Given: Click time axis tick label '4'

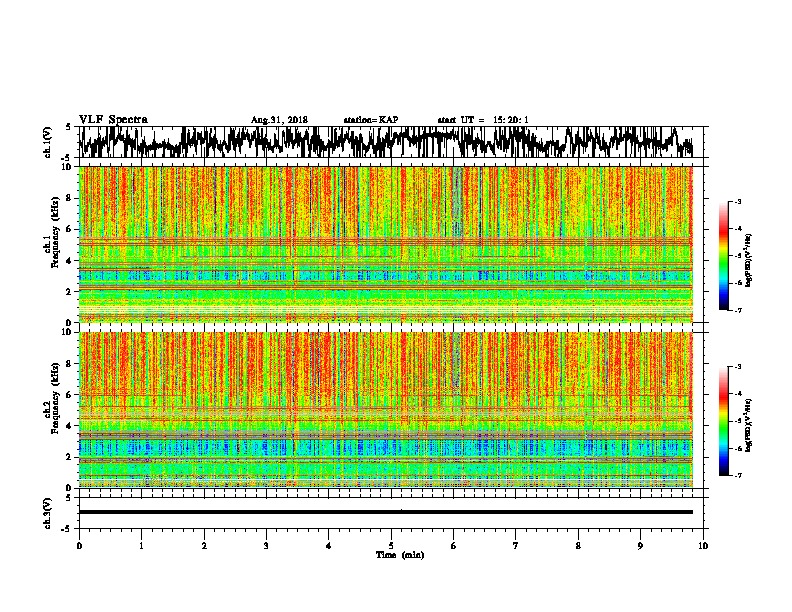Looking at the screenshot, I should pyautogui.click(x=329, y=546).
